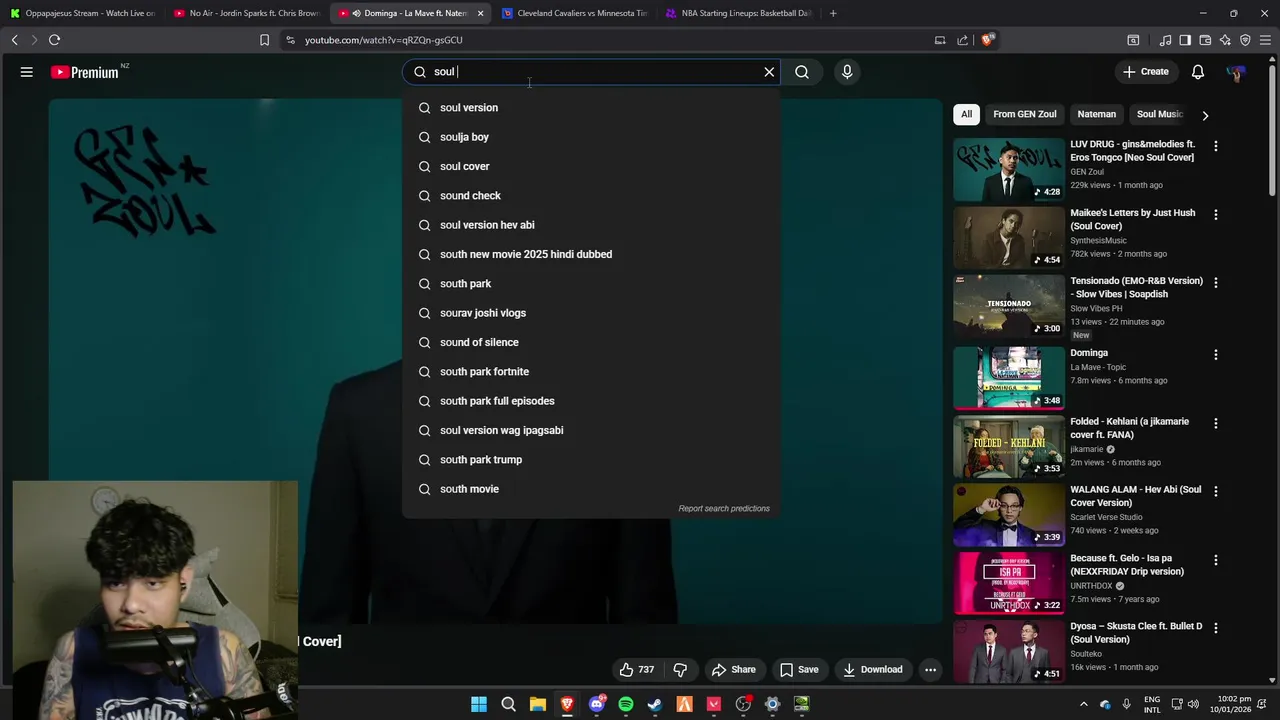Go to YouTube Premium home logo
Image resolution: width=1280 pixels, height=720 pixels.
pyautogui.click(x=85, y=72)
